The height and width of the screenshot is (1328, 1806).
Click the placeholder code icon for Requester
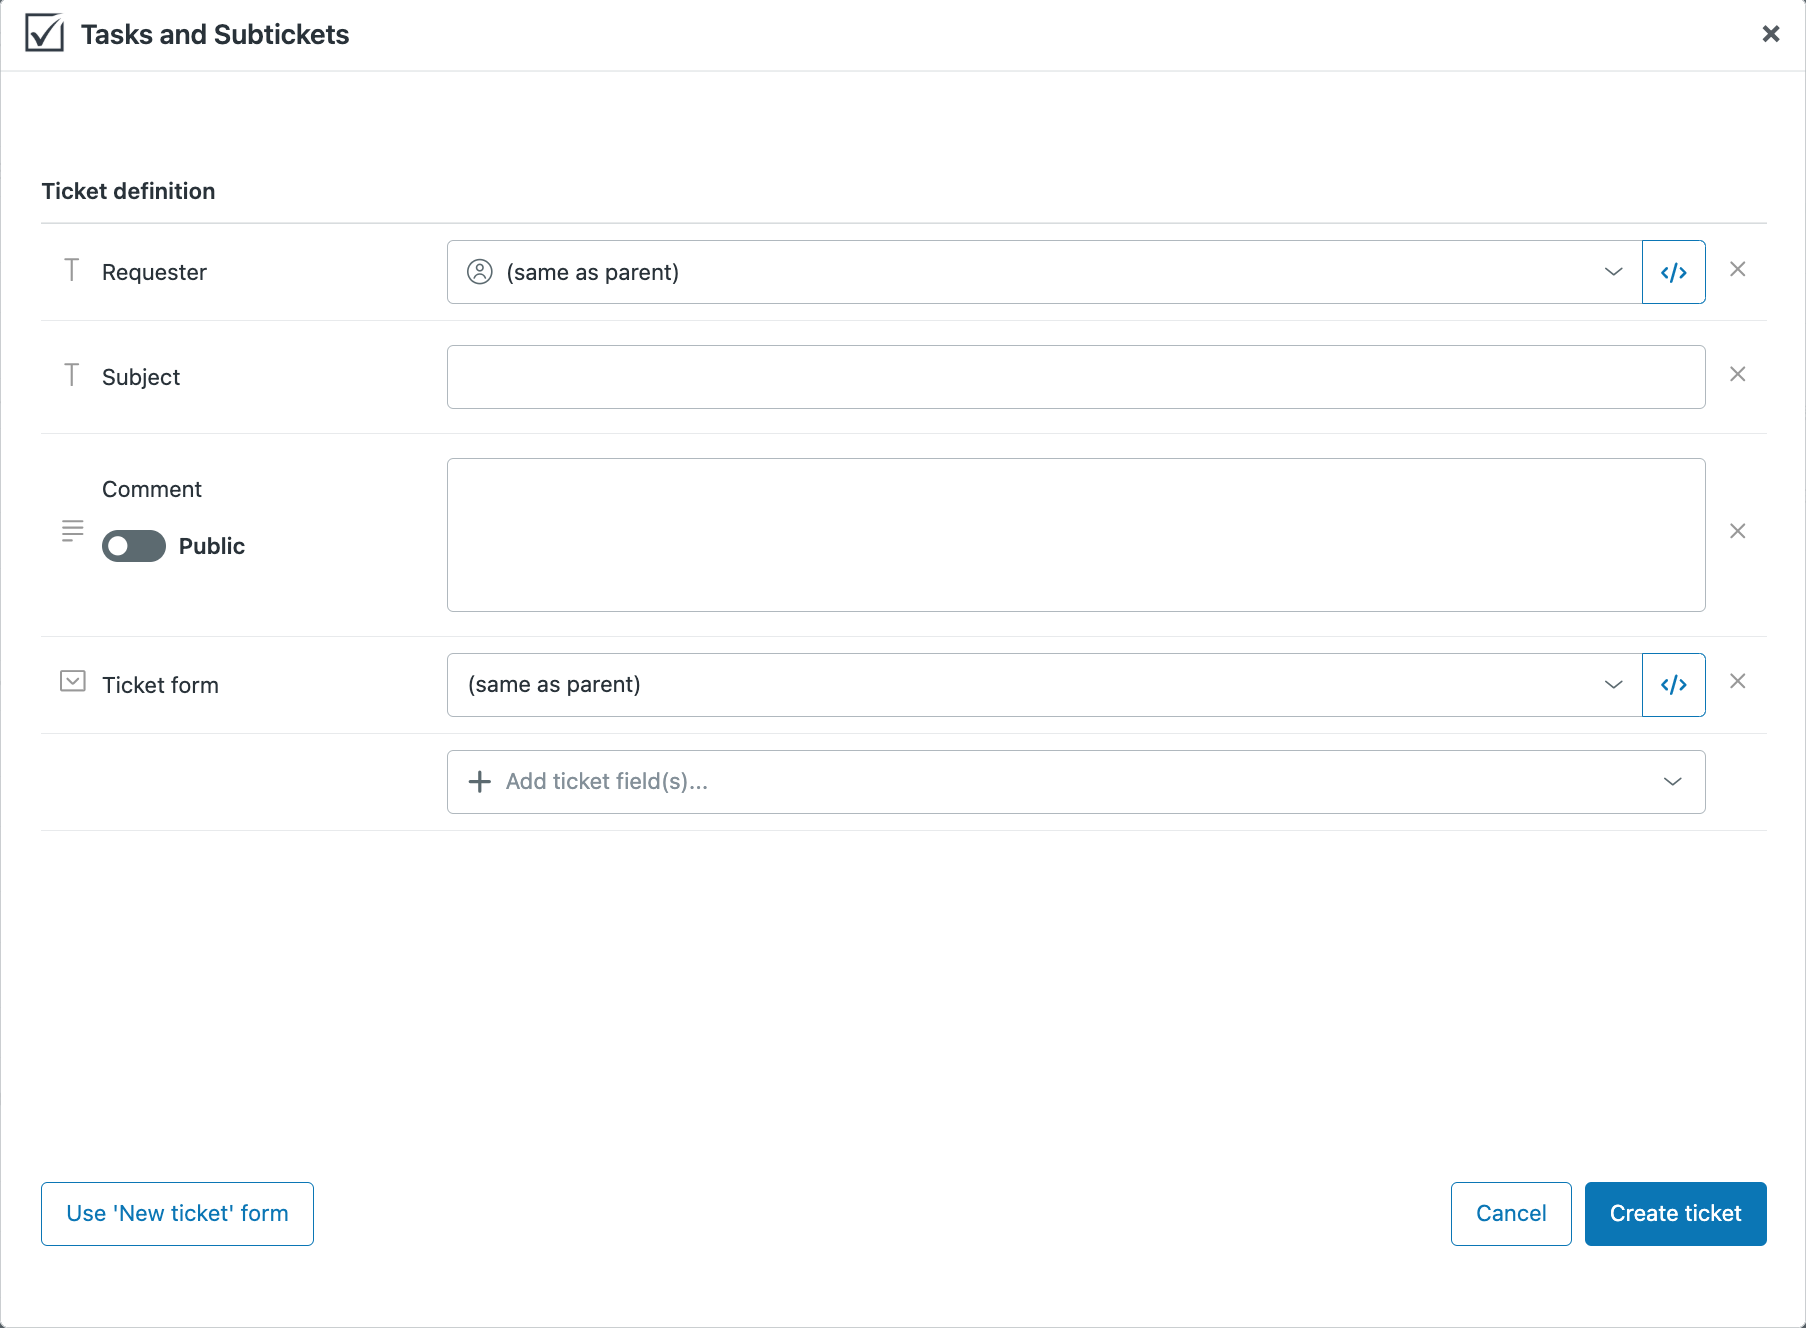(x=1673, y=272)
